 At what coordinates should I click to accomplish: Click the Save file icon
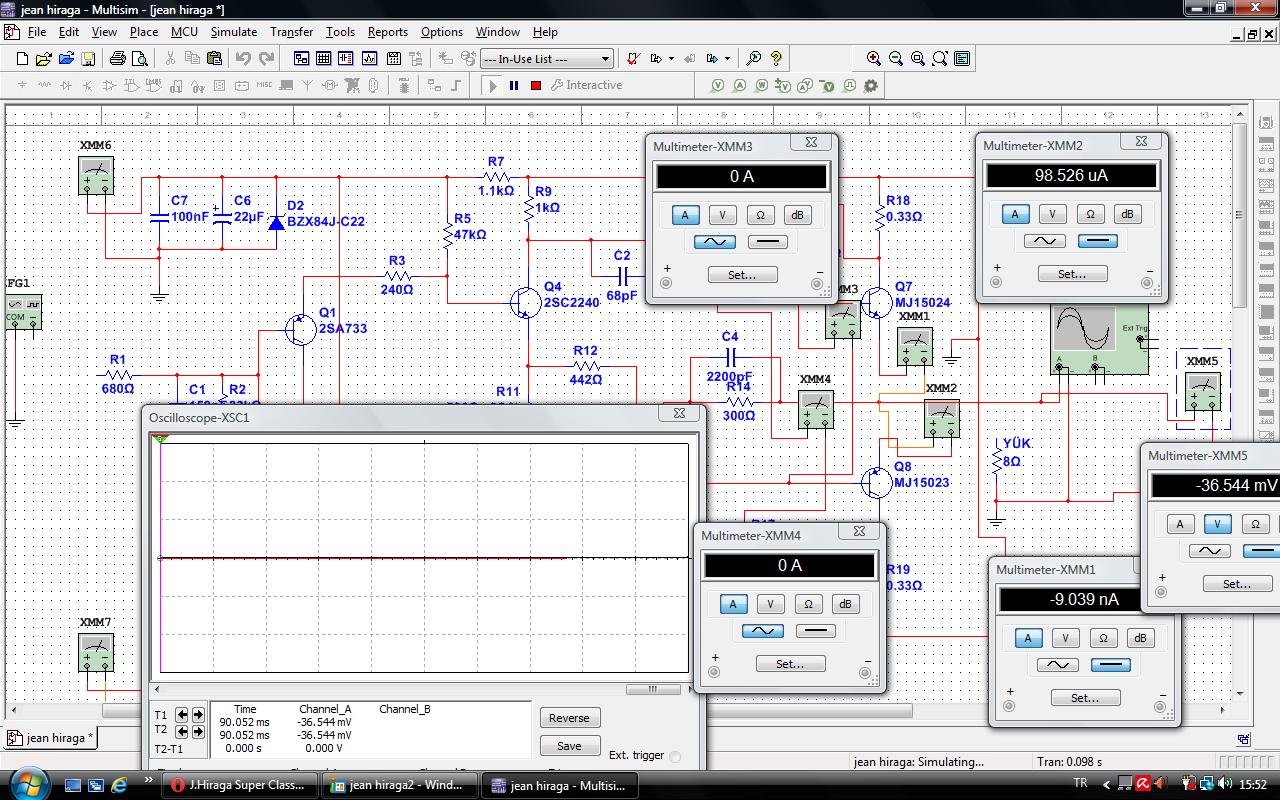click(88, 59)
